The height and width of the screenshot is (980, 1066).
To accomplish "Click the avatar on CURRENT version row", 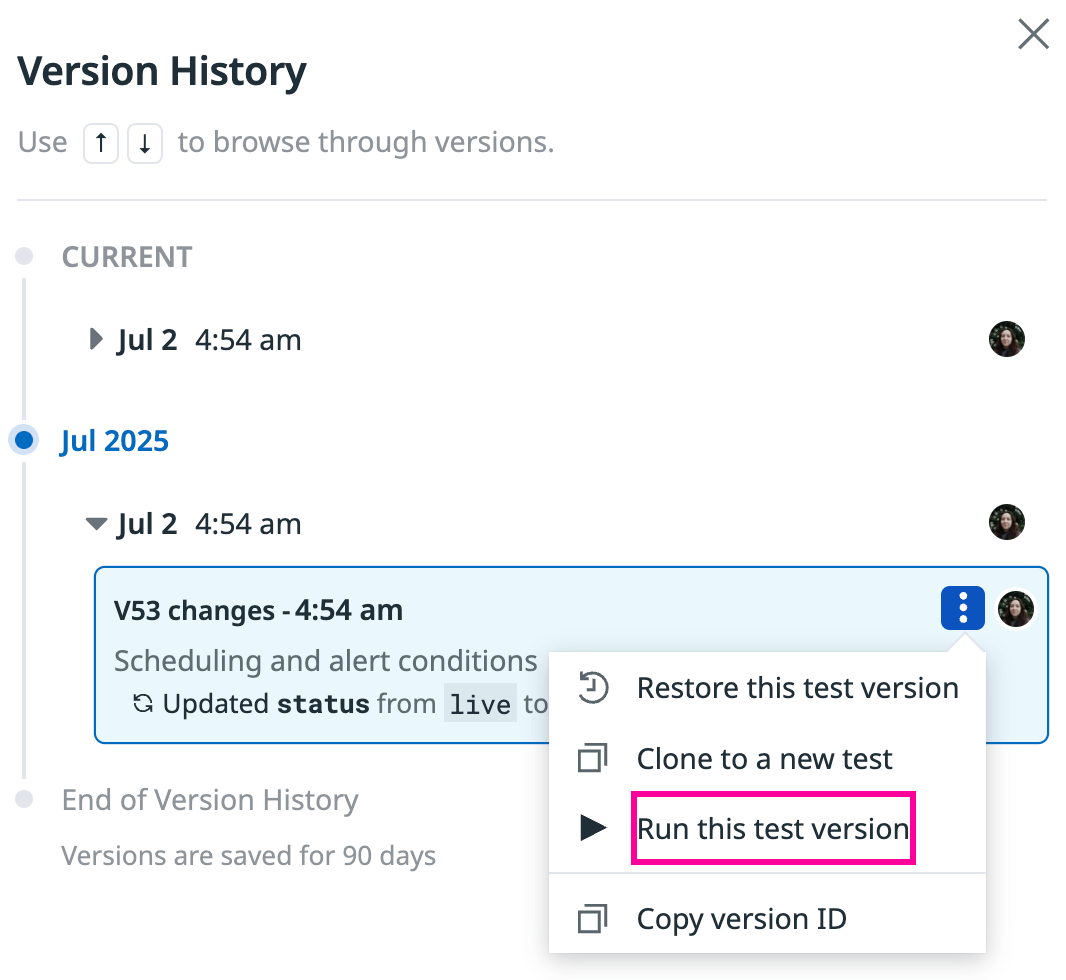I will point(1007,339).
